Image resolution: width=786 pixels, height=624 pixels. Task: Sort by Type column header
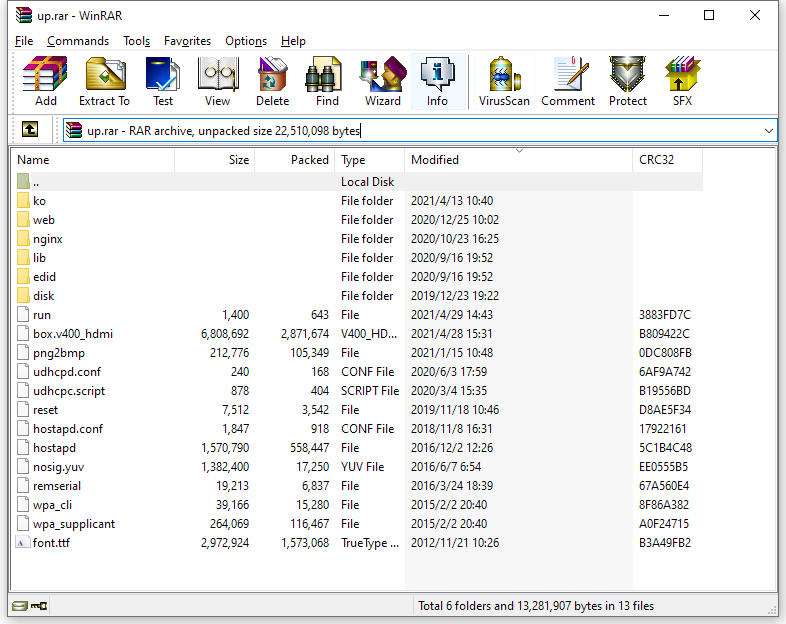coord(369,160)
